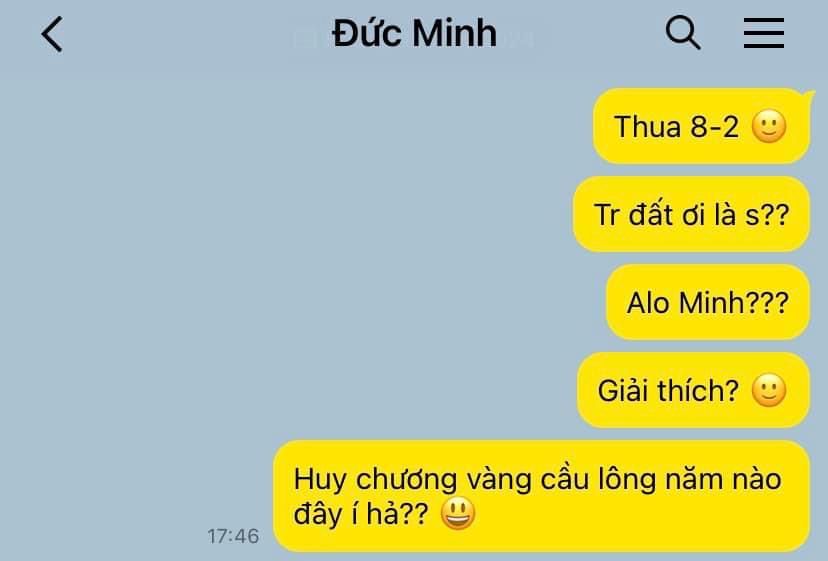Select the "Tr đất ơi là s??" message

691,214
